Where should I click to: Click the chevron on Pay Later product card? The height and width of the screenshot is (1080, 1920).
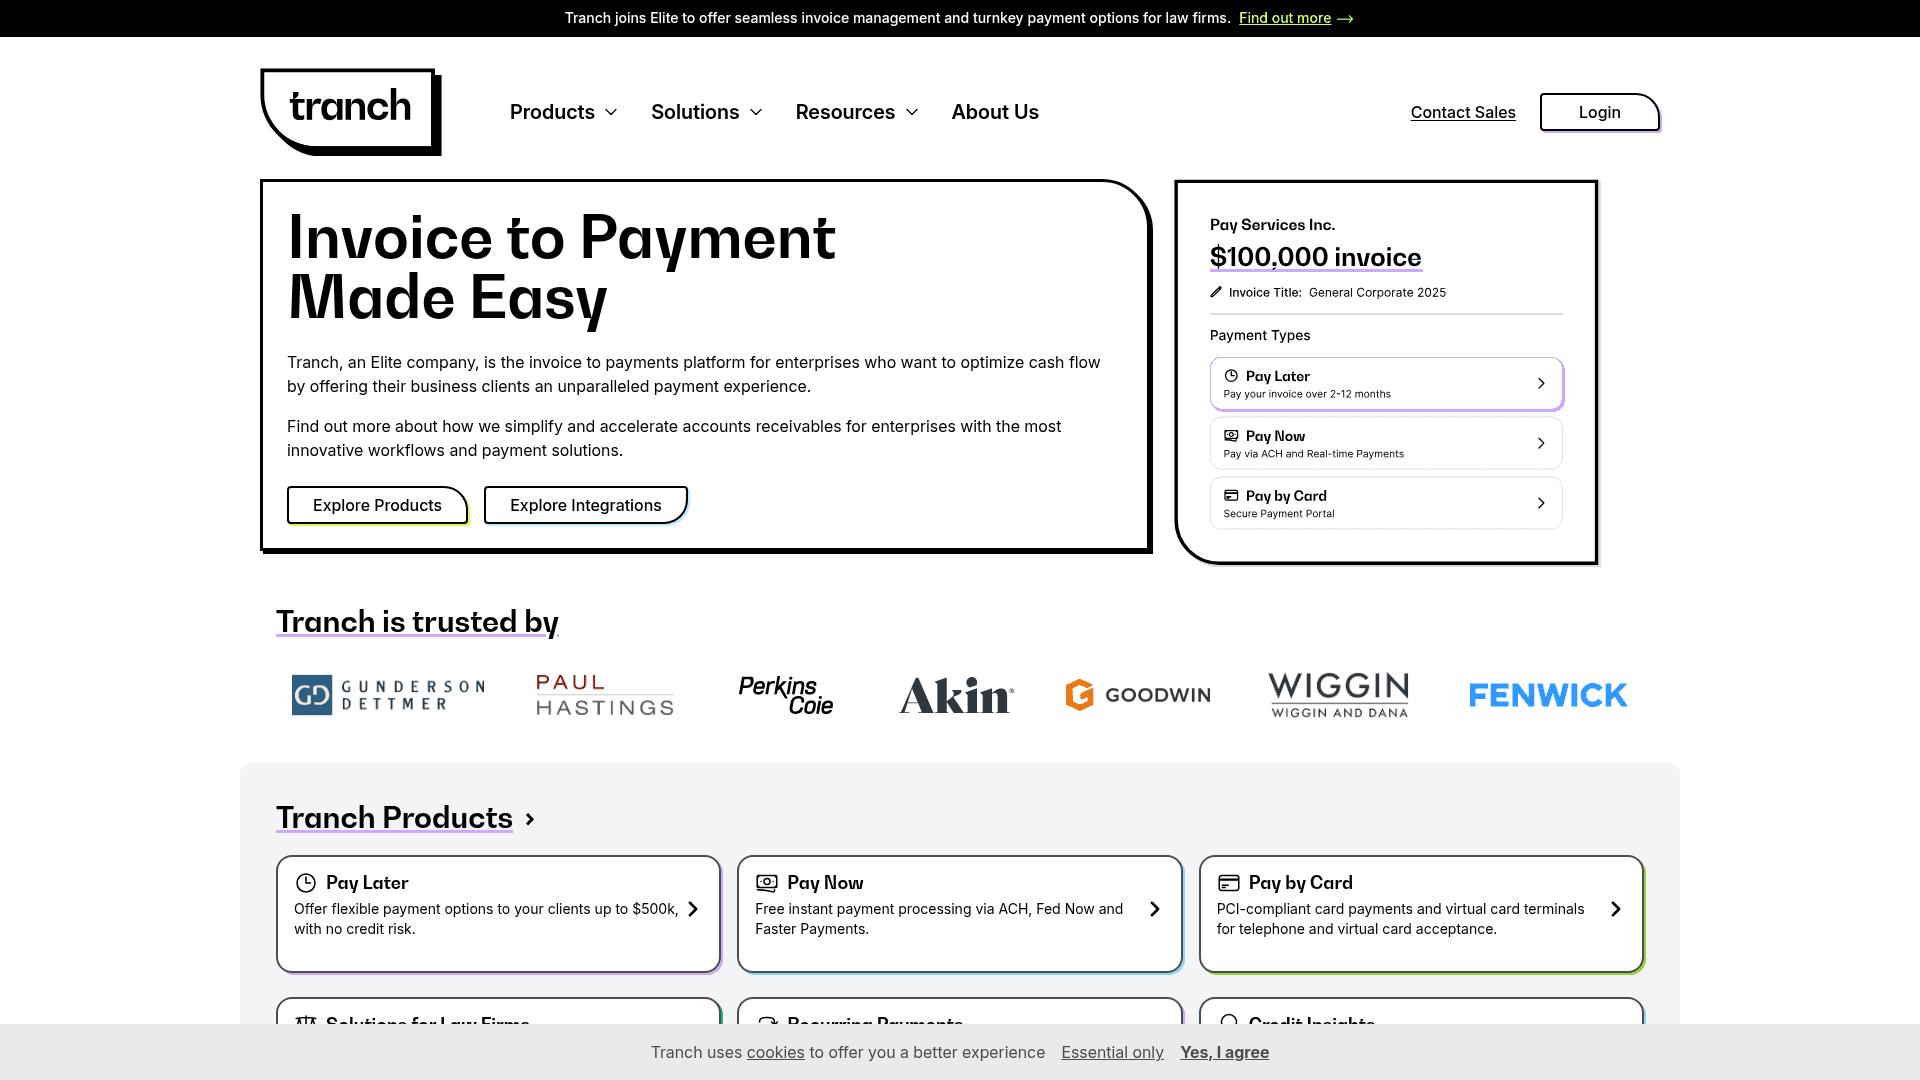tap(693, 909)
